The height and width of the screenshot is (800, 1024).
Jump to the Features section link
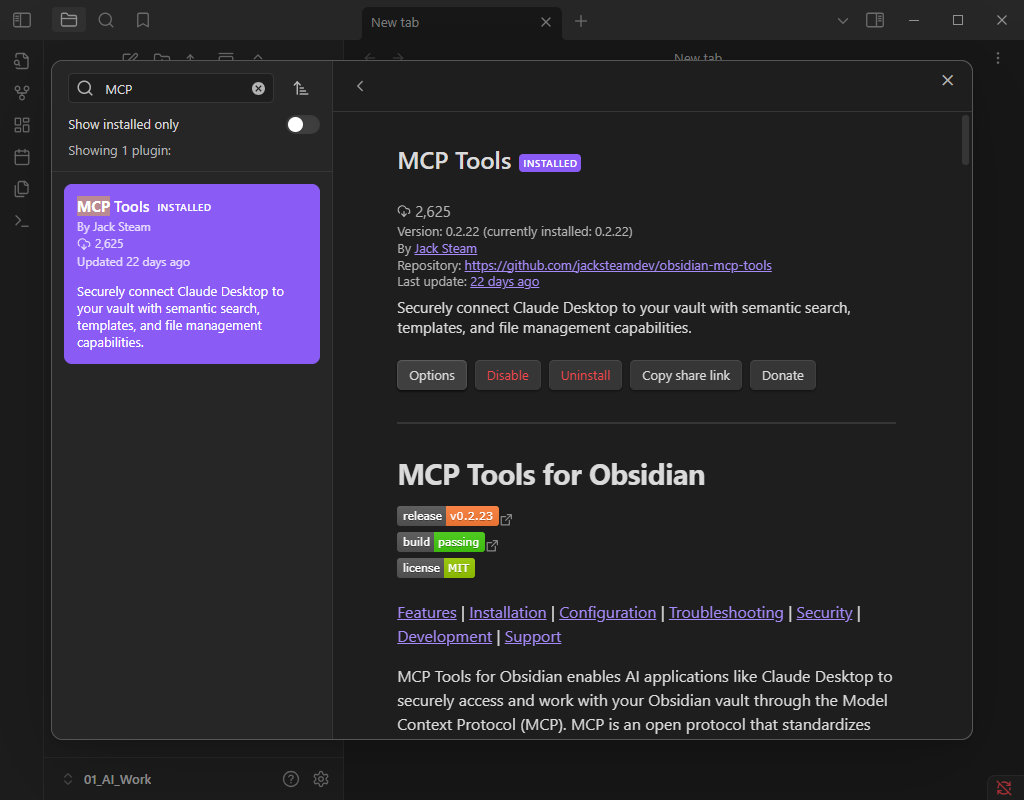tap(426, 613)
